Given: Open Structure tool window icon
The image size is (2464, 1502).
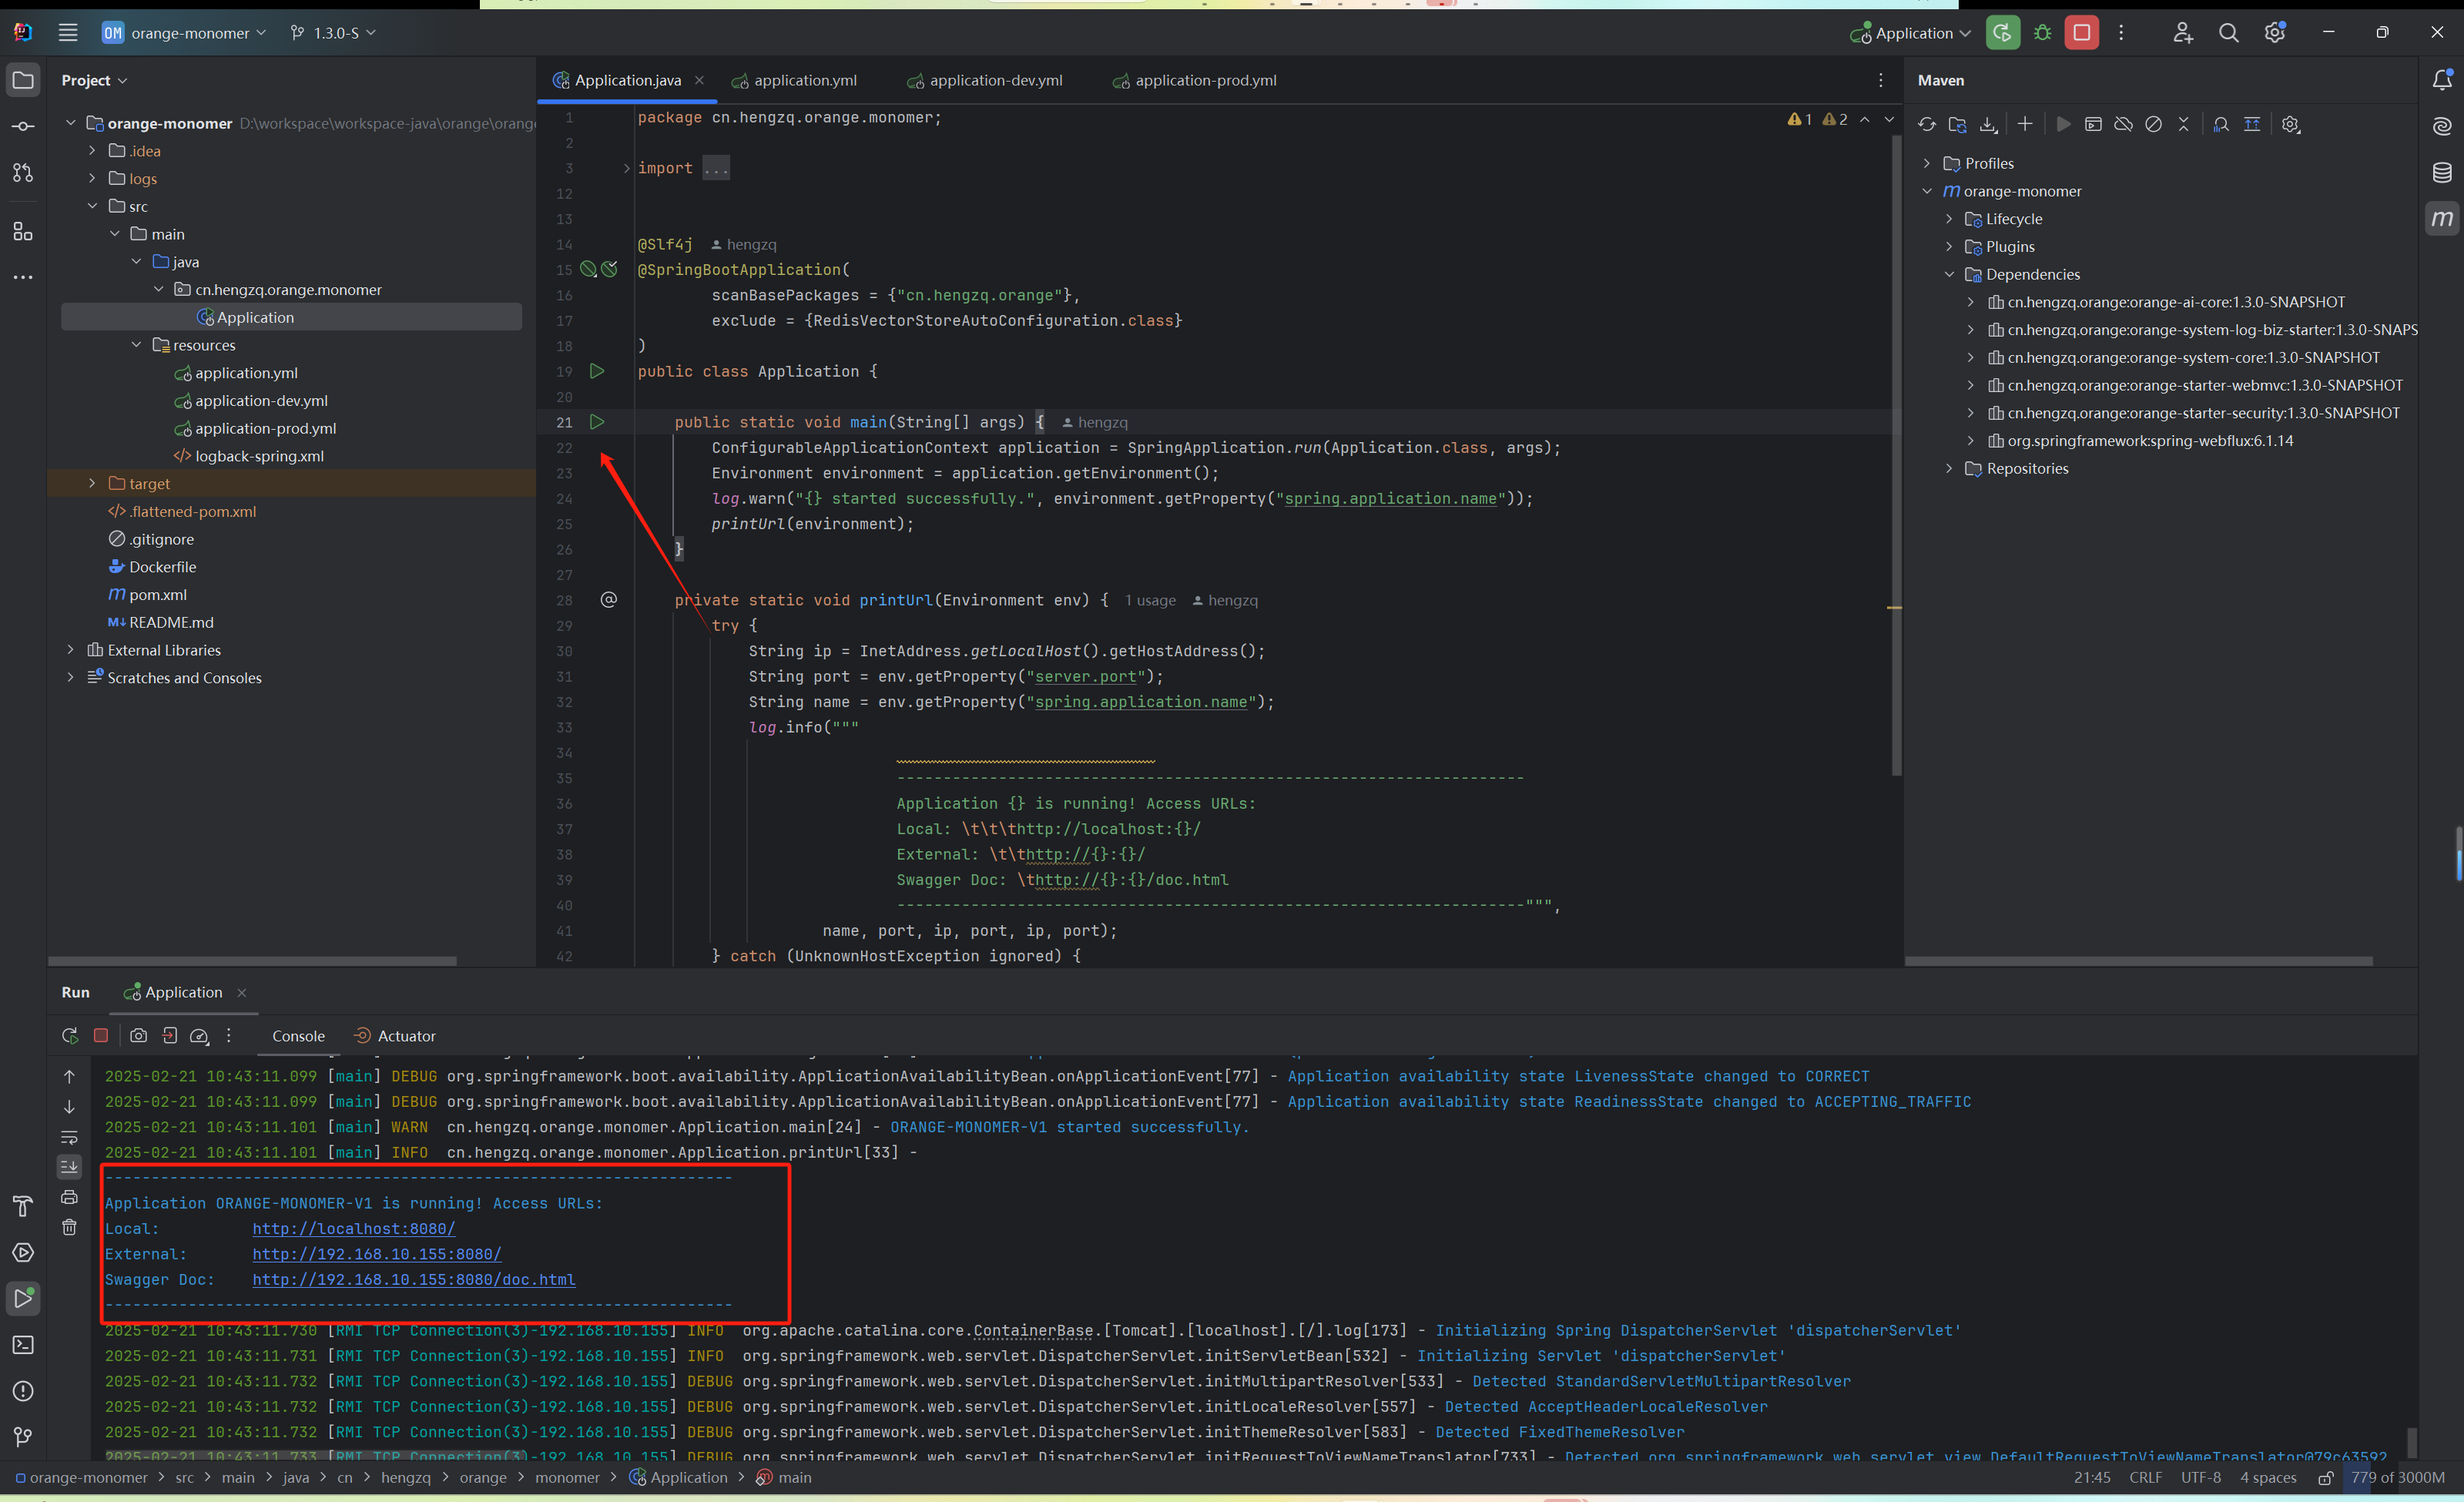Looking at the screenshot, I should pos(23,232).
